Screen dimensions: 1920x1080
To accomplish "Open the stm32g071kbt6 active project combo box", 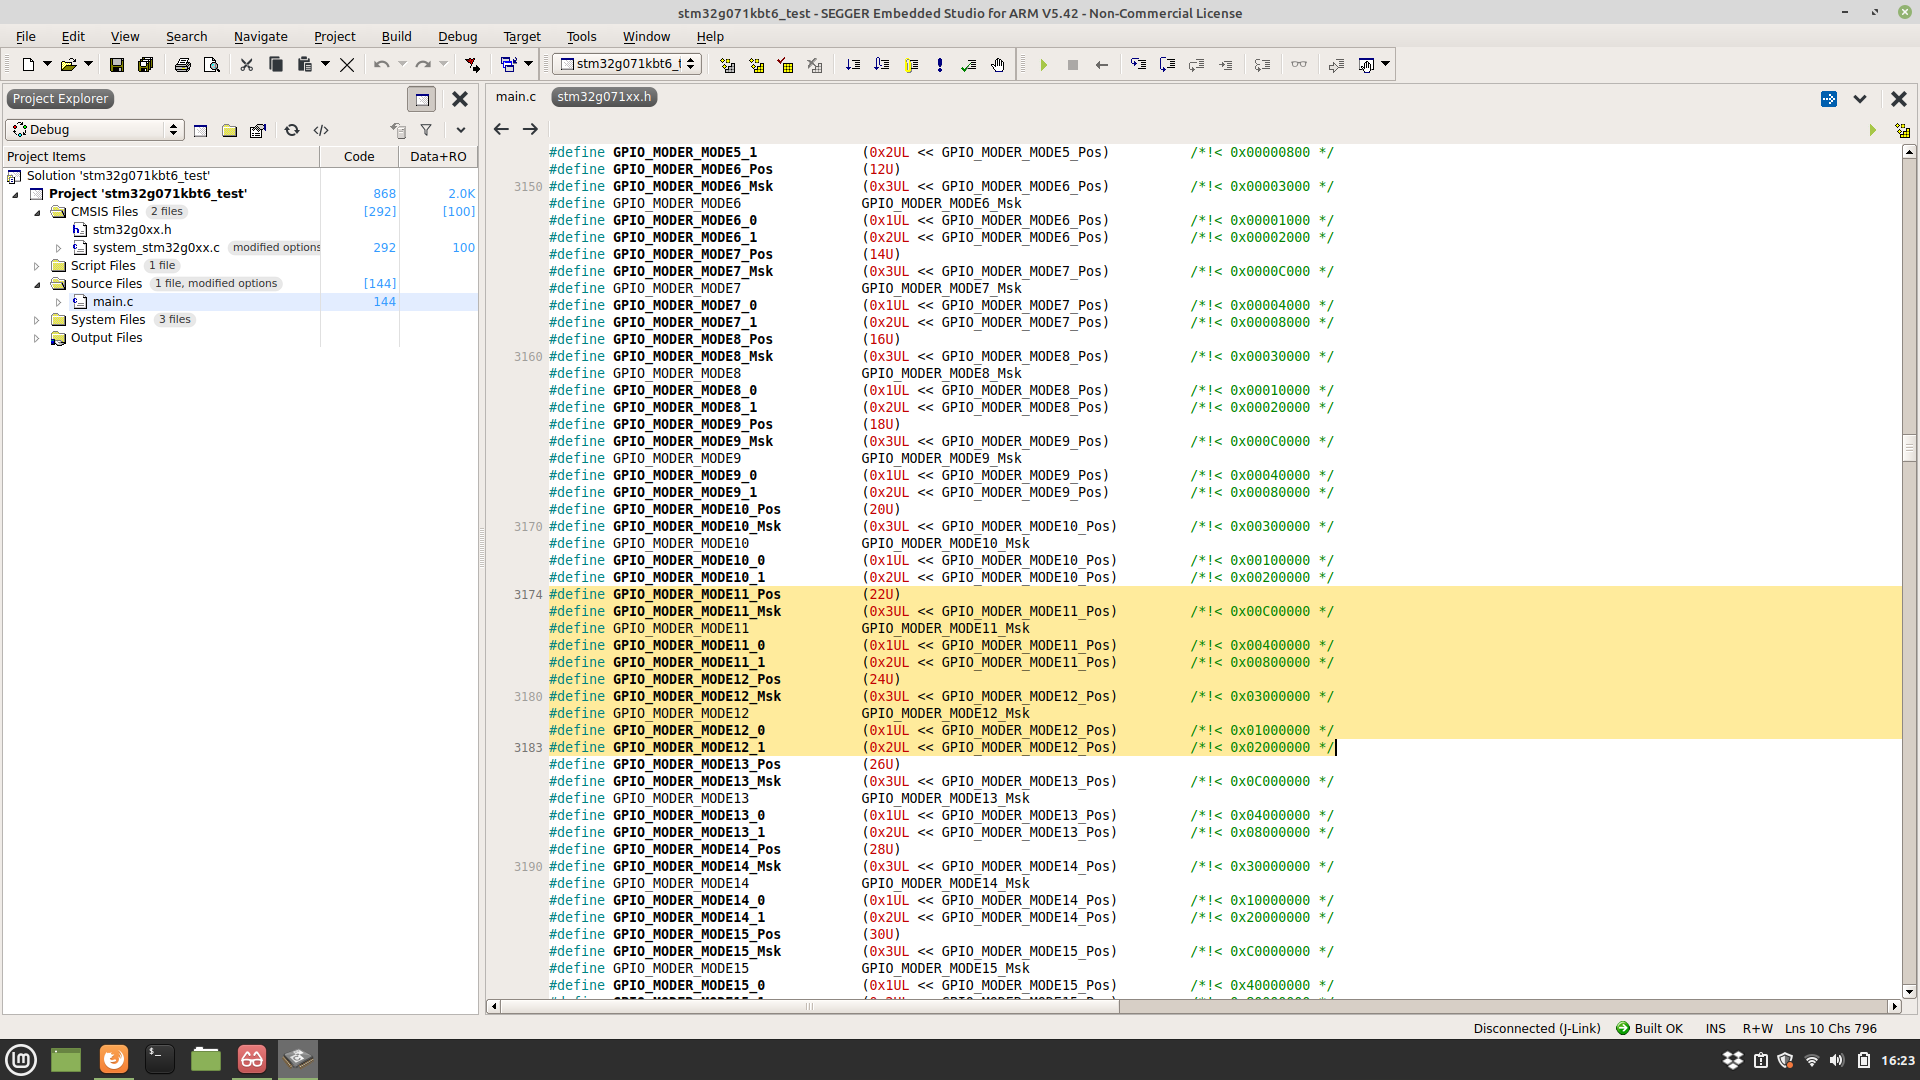I will tap(627, 64).
